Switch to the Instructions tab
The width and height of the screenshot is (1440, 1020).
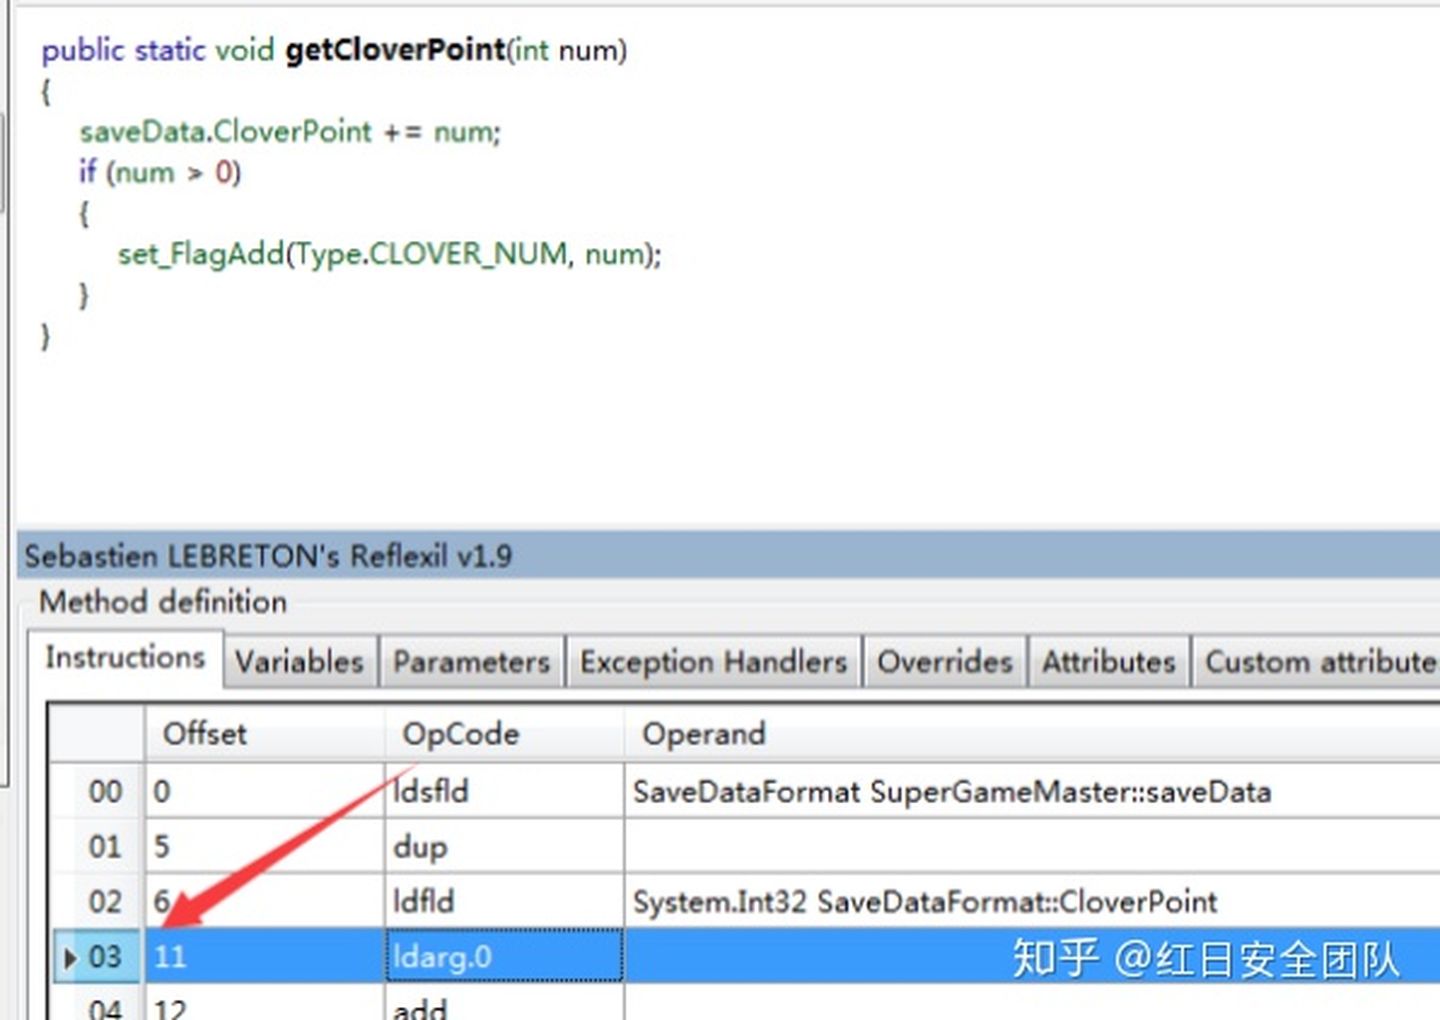(x=125, y=658)
